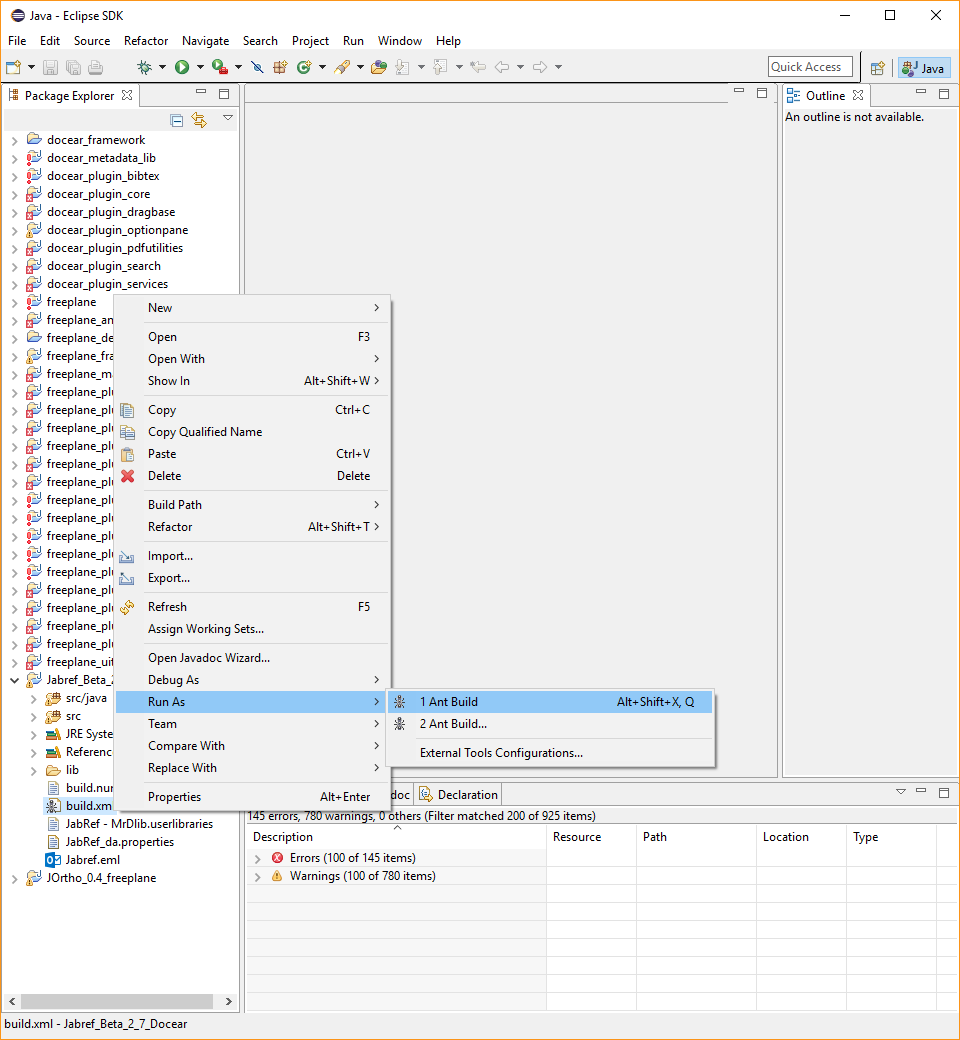Choose 2 Ant Build... from submenu
The height and width of the screenshot is (1040, 960).
(550, 724)
